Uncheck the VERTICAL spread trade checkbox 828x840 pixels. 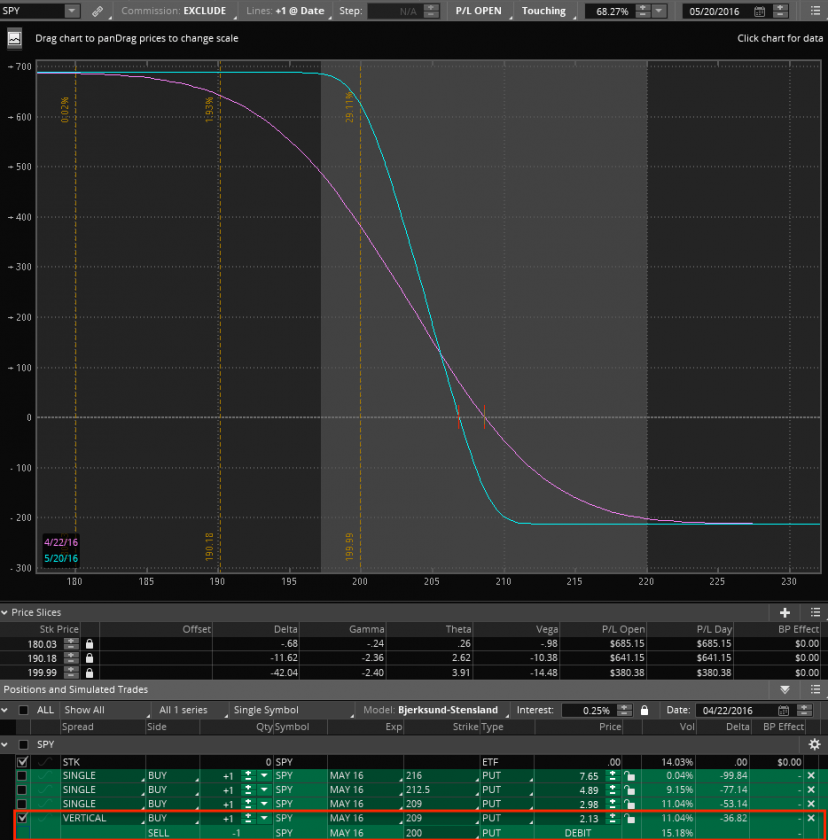pyautogui.click(x=23, y=818)
